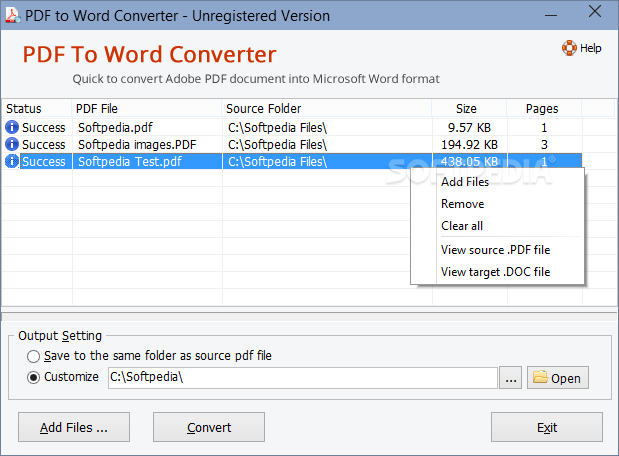Click the status icon for Softpedia Test.pdf
619x456 pixels.
coord(12,161)
